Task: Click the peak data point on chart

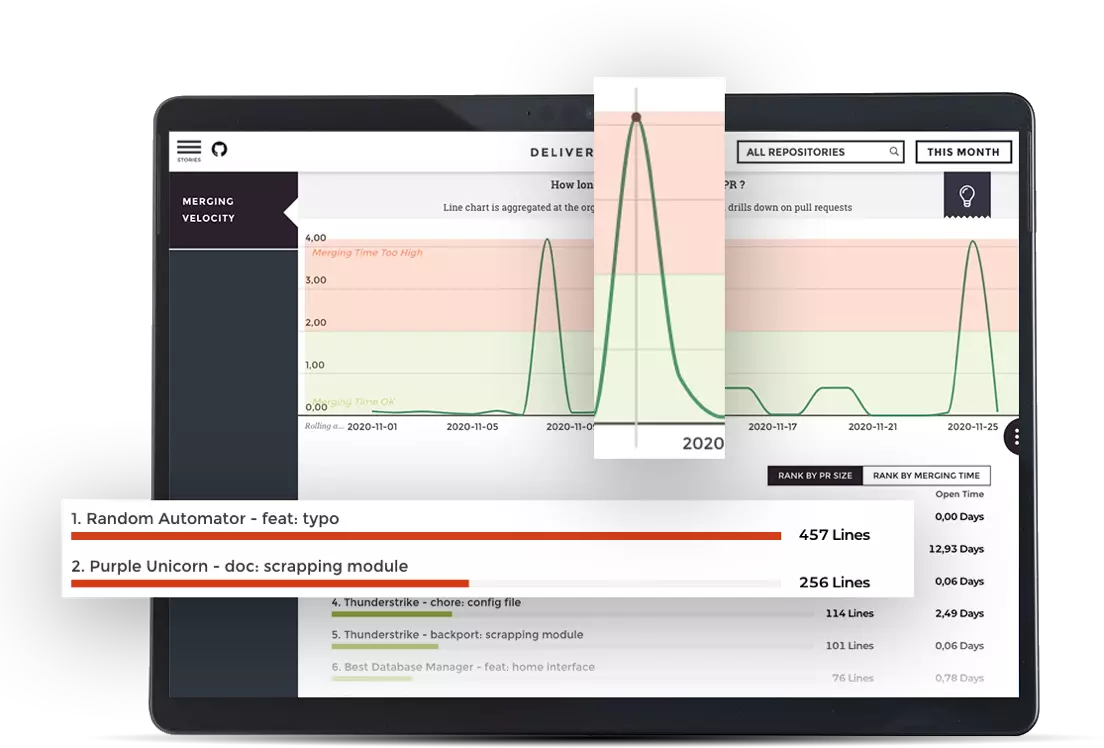Action: click(636, 118)
